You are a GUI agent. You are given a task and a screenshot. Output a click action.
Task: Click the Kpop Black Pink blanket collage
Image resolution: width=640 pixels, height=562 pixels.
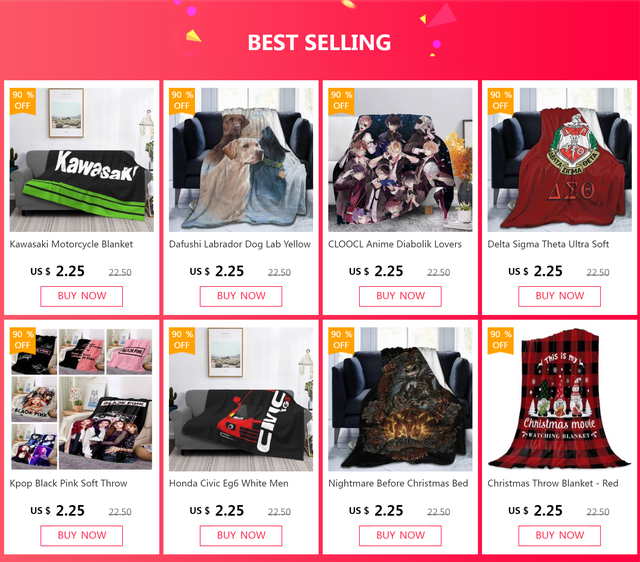82,399
